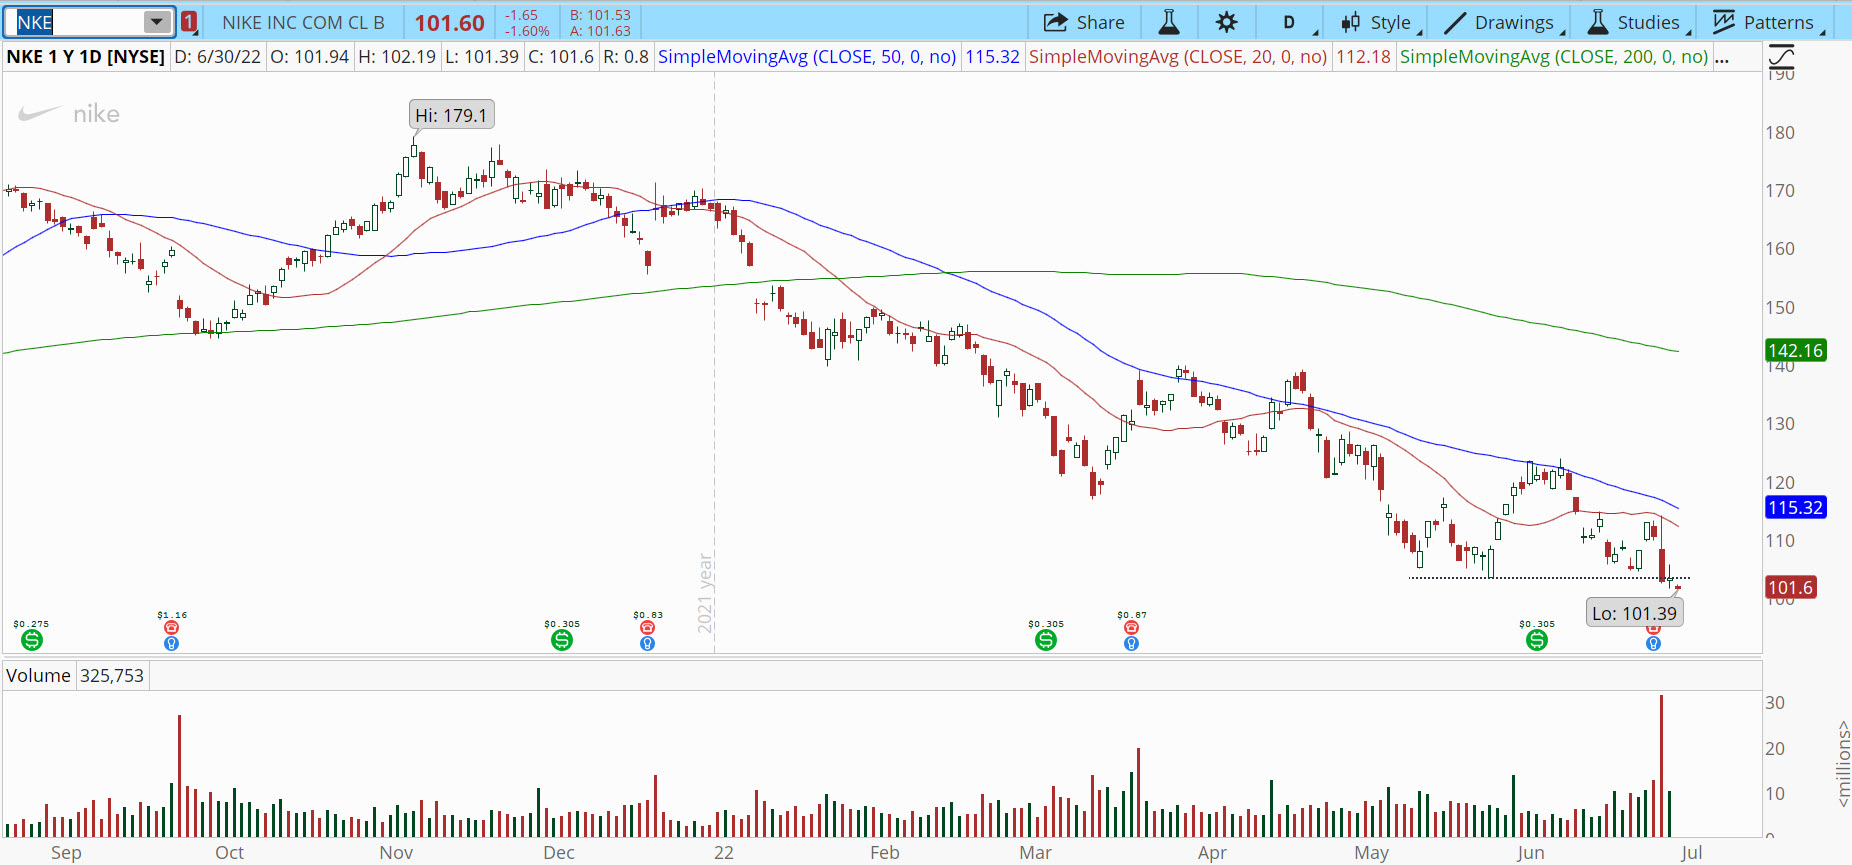Open chart settings with the gear icon
The height and width of the screenshot is (865, 1852).
(x=1227, y=22)
